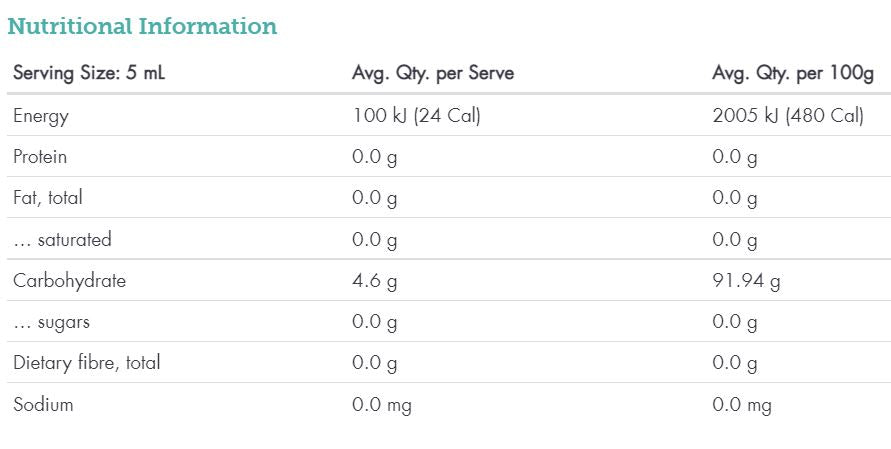Select the 0.0 mg sodium per 100g value

(x=742, y=405)
